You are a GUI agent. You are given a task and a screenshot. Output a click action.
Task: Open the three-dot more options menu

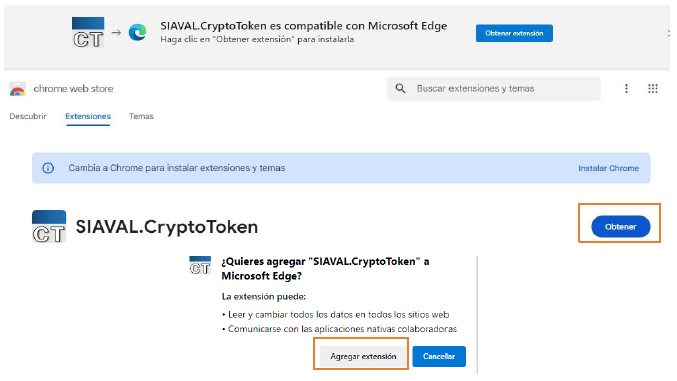pyautogui.click(x=626, y=89)
